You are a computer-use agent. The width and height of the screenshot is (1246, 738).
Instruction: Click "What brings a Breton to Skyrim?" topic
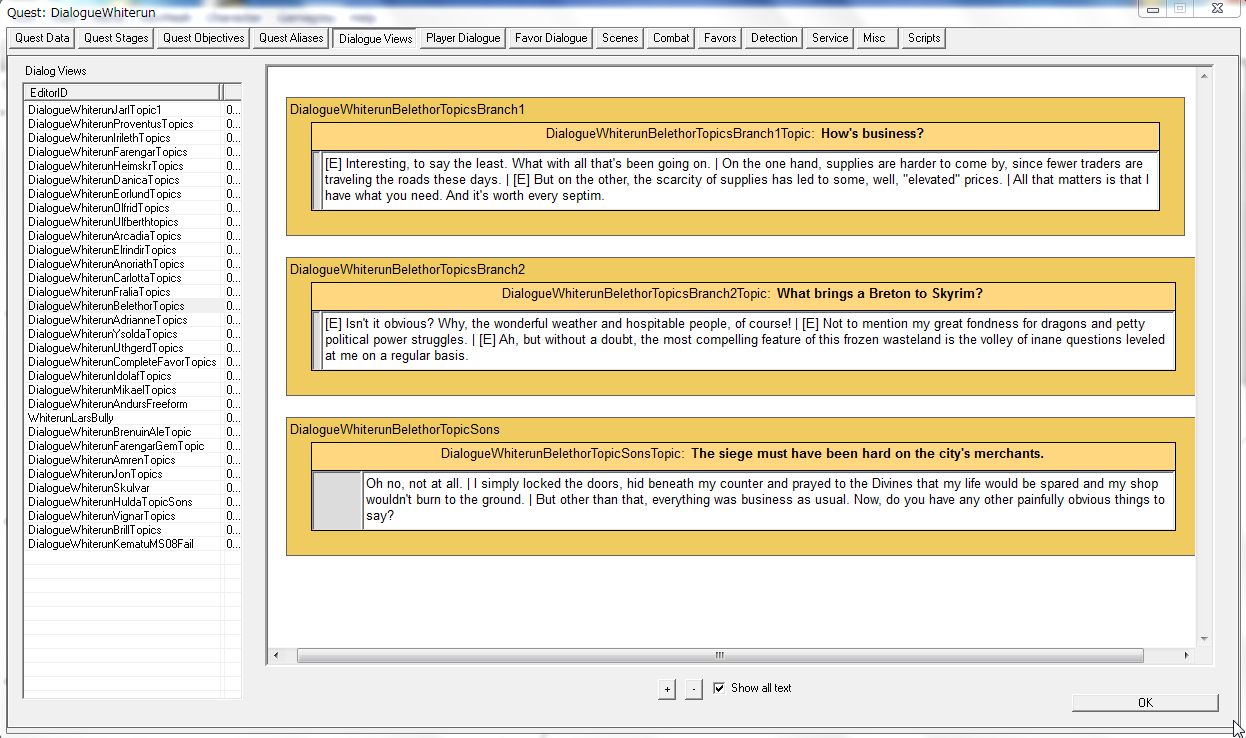[x=742, y=295]
